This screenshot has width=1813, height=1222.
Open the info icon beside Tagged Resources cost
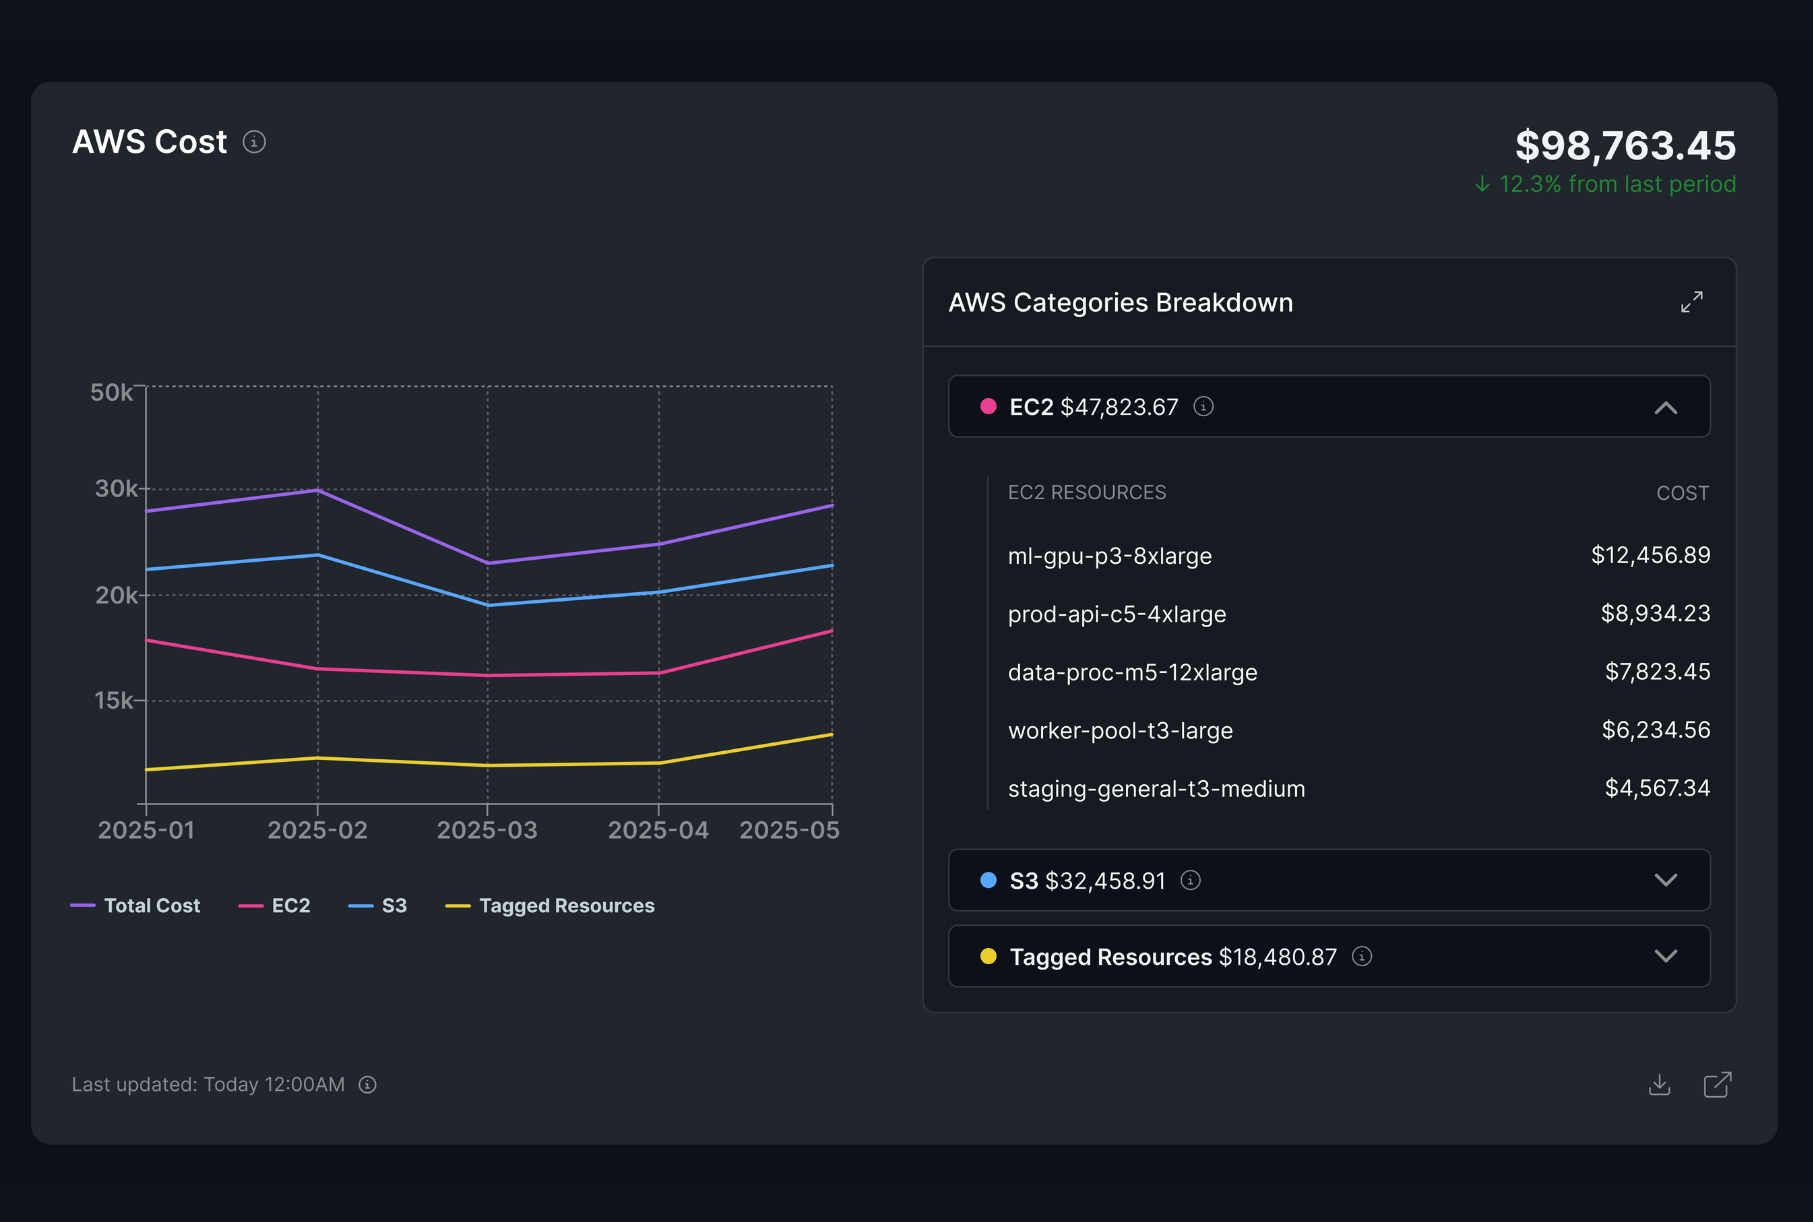1361,957
